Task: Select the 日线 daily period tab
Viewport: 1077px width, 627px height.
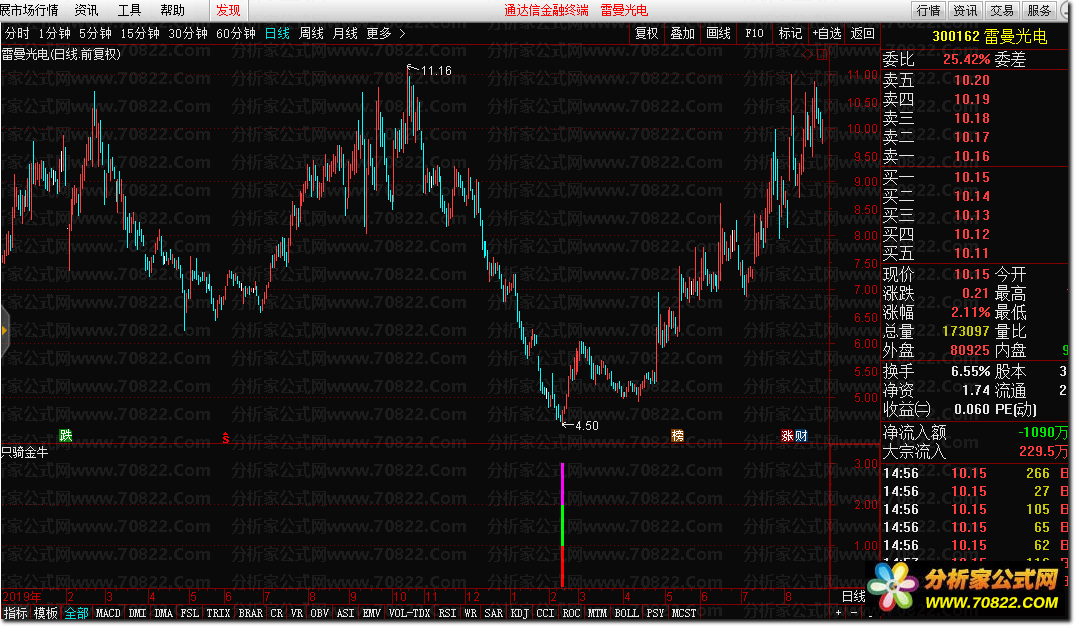Action: click(x=277, y=33)
